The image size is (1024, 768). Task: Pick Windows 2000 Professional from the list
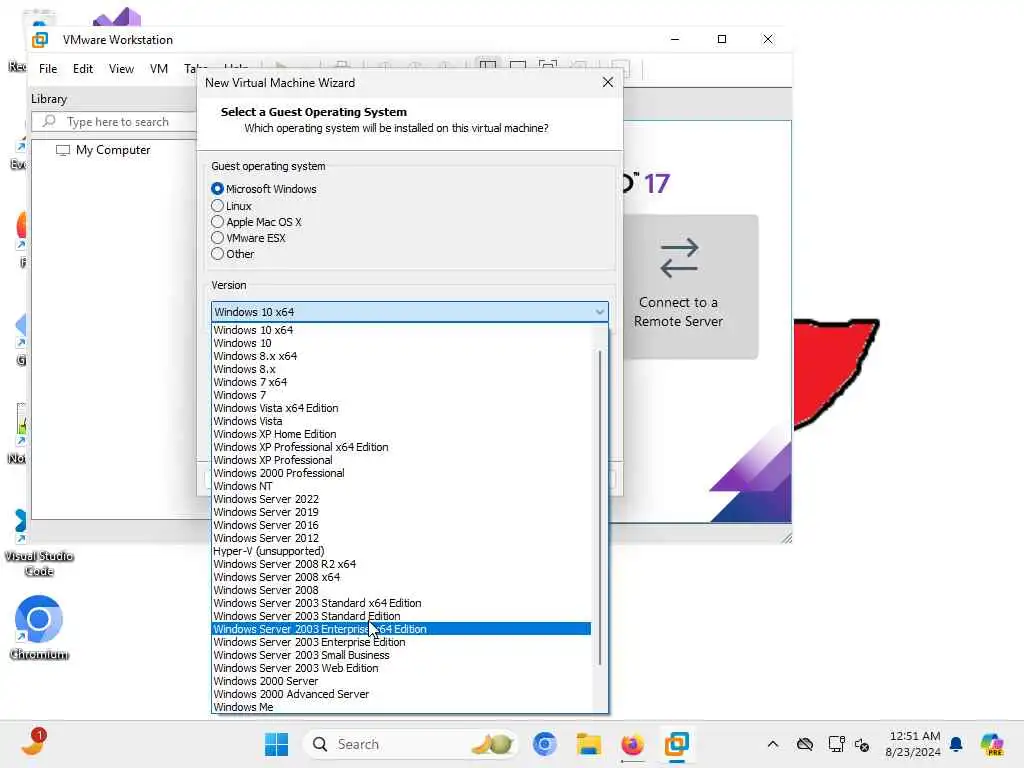pyautogui.click(x=402, y=473)
